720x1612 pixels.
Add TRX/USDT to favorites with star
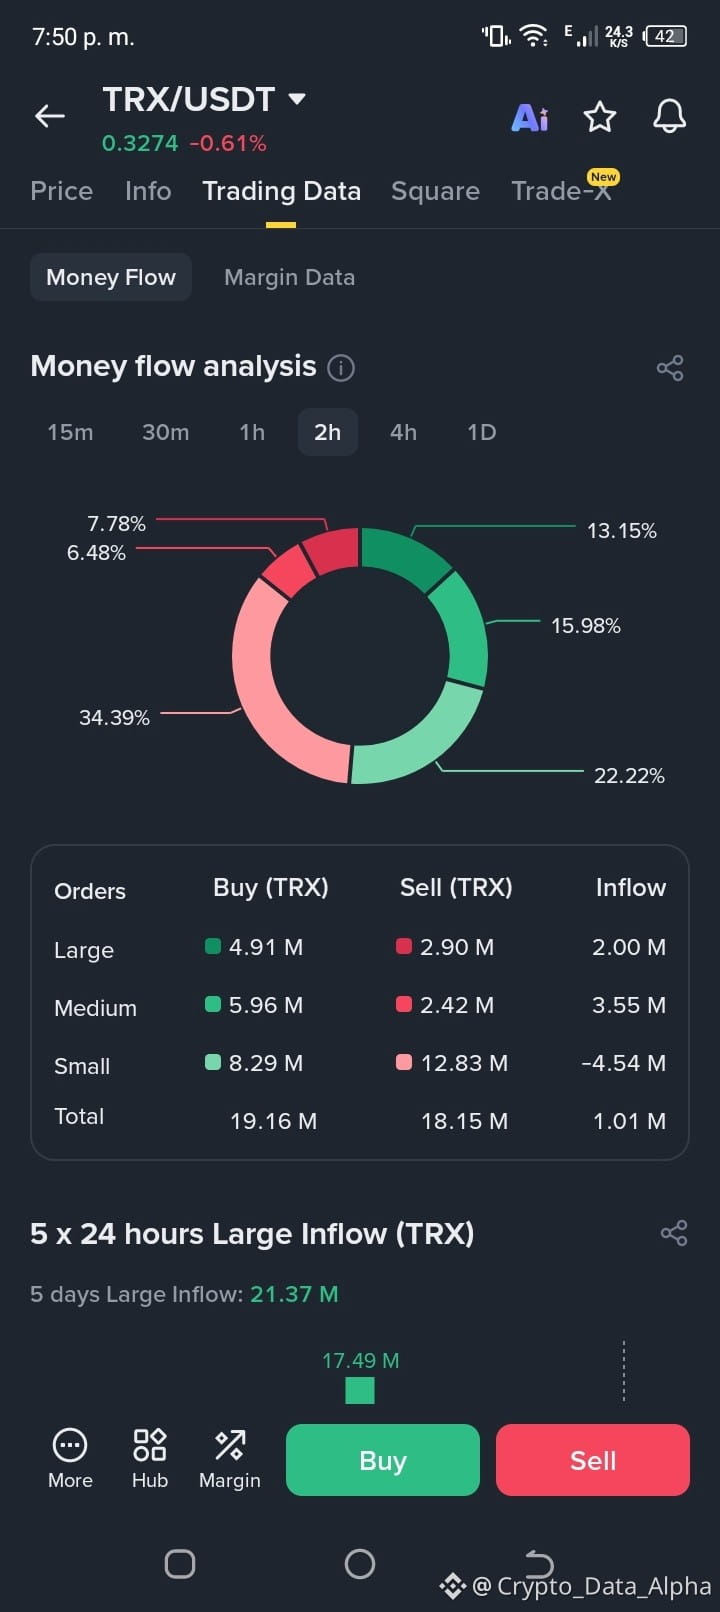(x=600, y=117)
